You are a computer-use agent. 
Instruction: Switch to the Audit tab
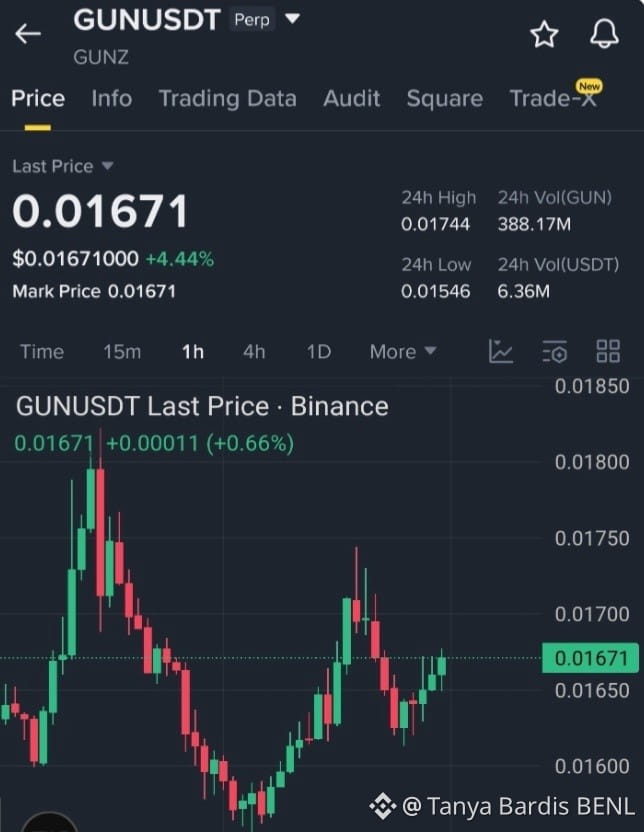tap(352, 99)
